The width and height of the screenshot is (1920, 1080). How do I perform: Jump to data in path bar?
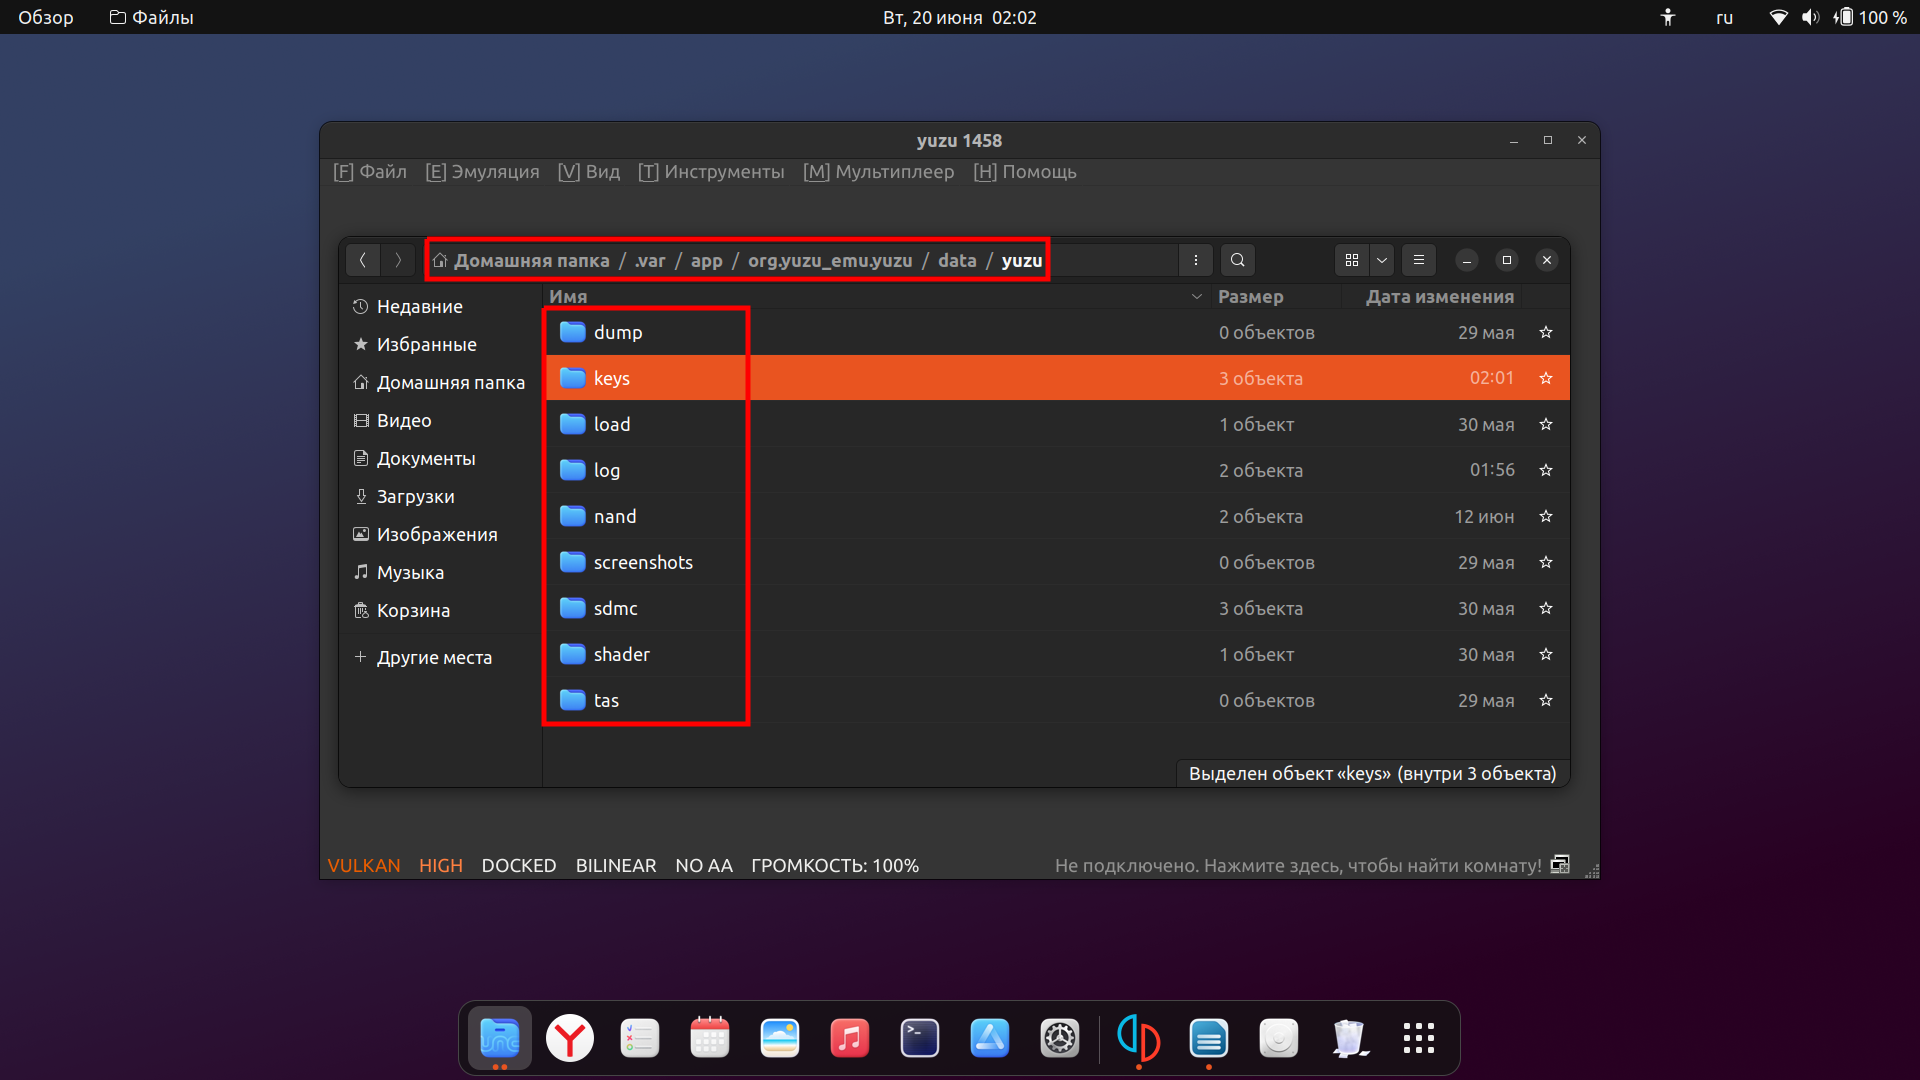957,260
